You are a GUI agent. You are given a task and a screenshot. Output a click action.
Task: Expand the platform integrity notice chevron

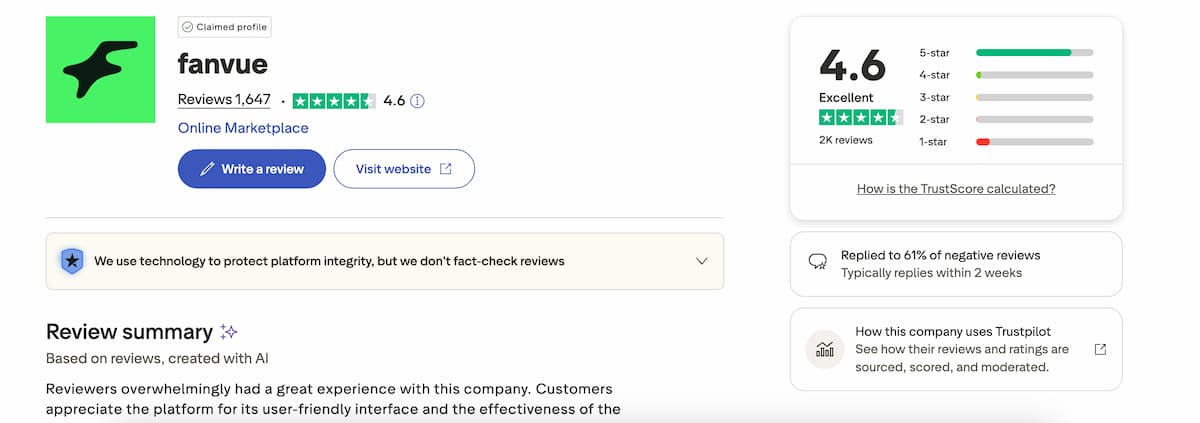click(x=702, y=261)
